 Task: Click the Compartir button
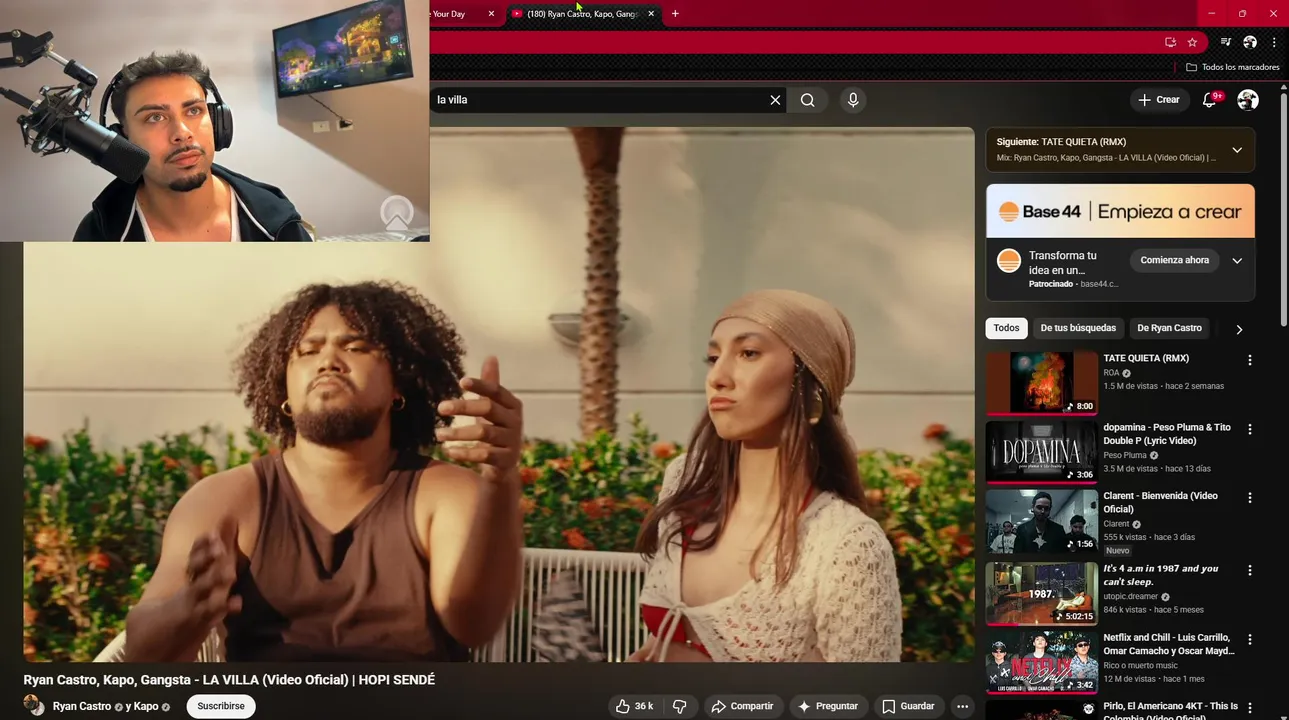(742, 706)
